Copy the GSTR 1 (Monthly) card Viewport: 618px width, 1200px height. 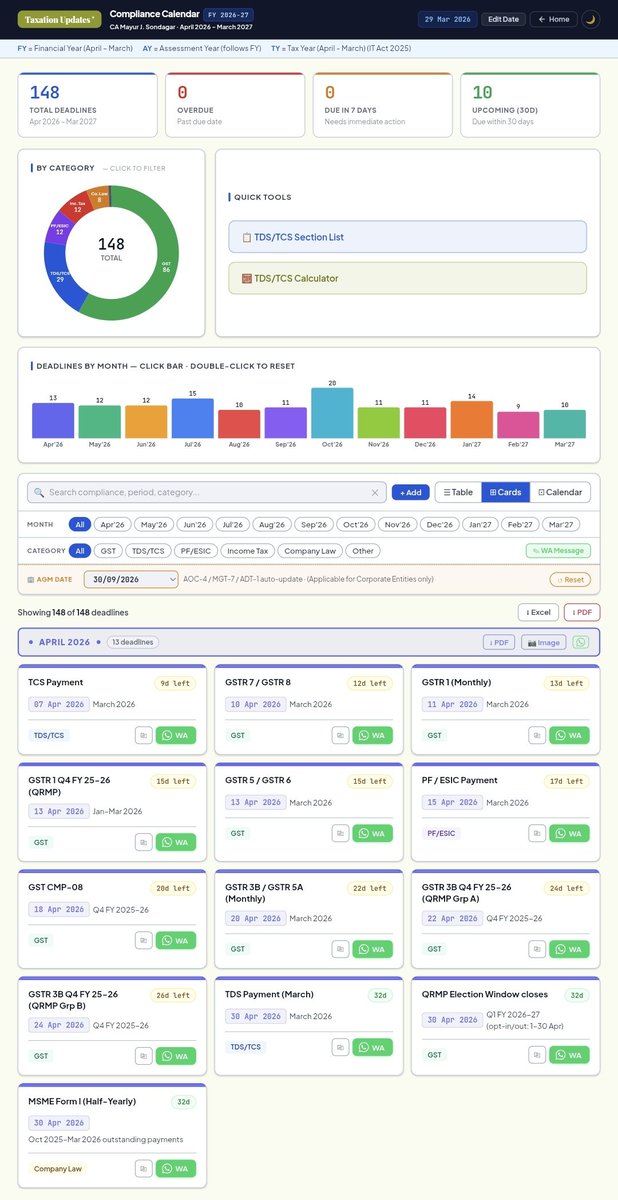coord(537,735)
